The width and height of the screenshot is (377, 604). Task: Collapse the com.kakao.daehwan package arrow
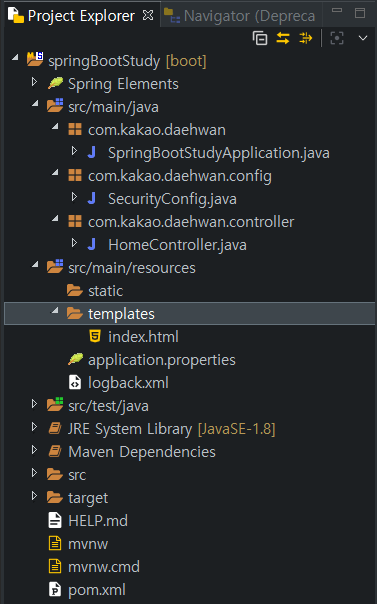(x=55, y=126)
